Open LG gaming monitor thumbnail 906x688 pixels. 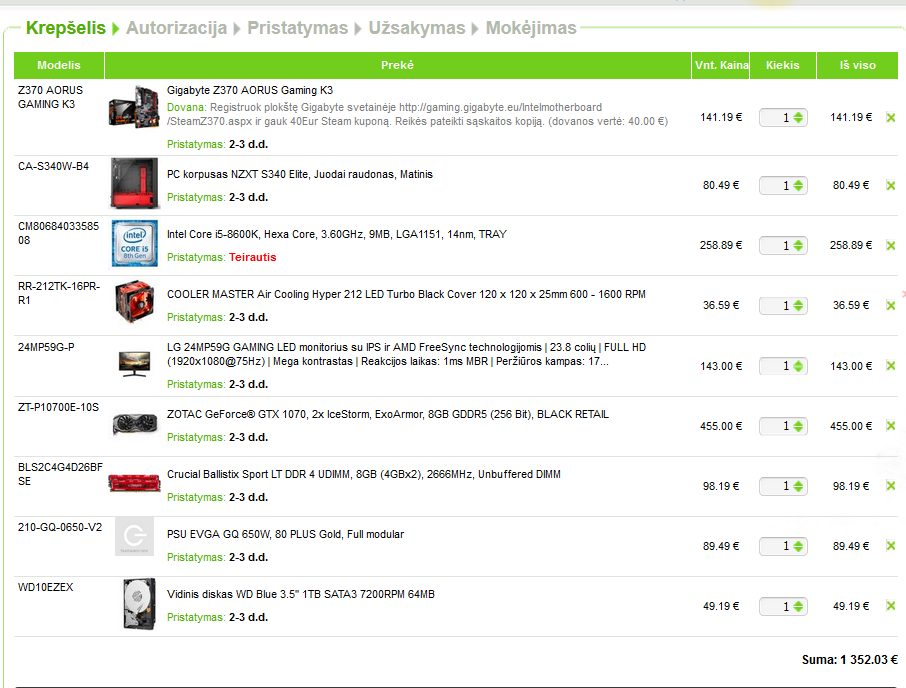(x=134, y=363)
